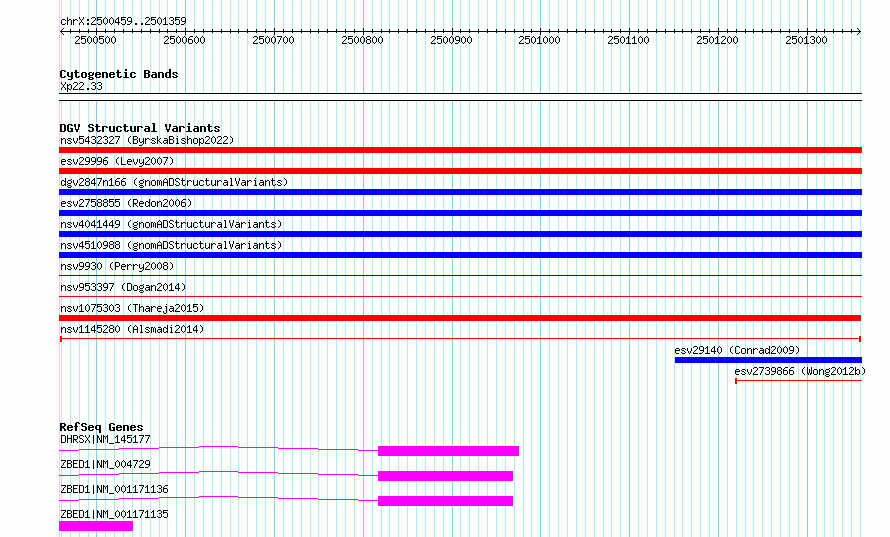The image size is (890, 537).
Task: Open transcript ZBED1|NM_001171136 label
Action: 114,489
